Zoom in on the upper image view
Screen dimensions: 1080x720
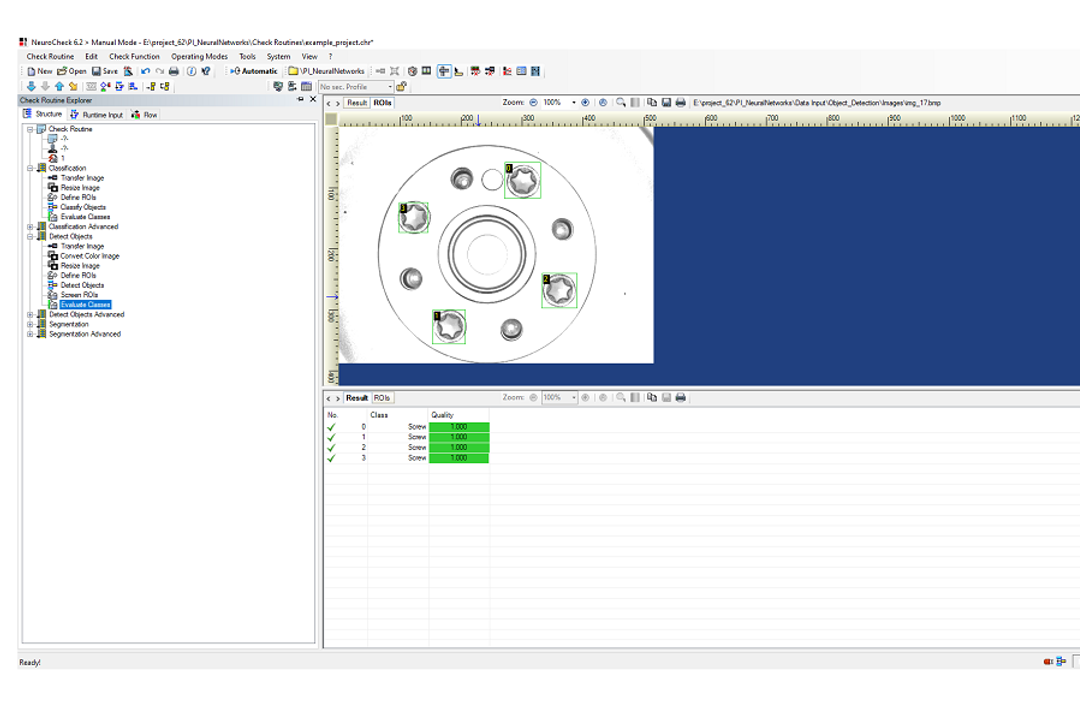[x=585, y=103]
